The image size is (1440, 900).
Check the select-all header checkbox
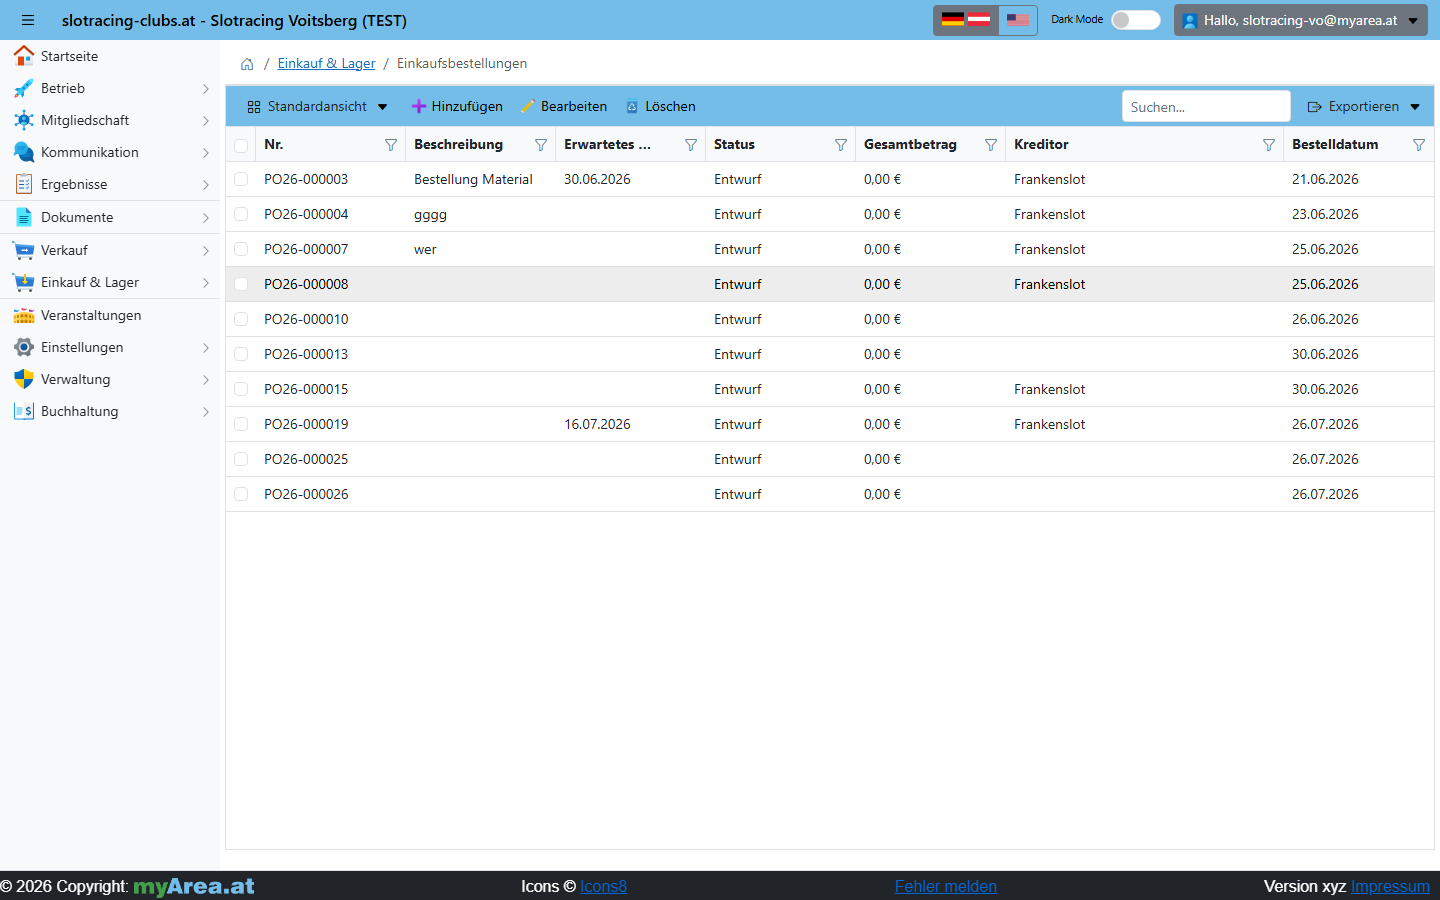coord(241,145)
